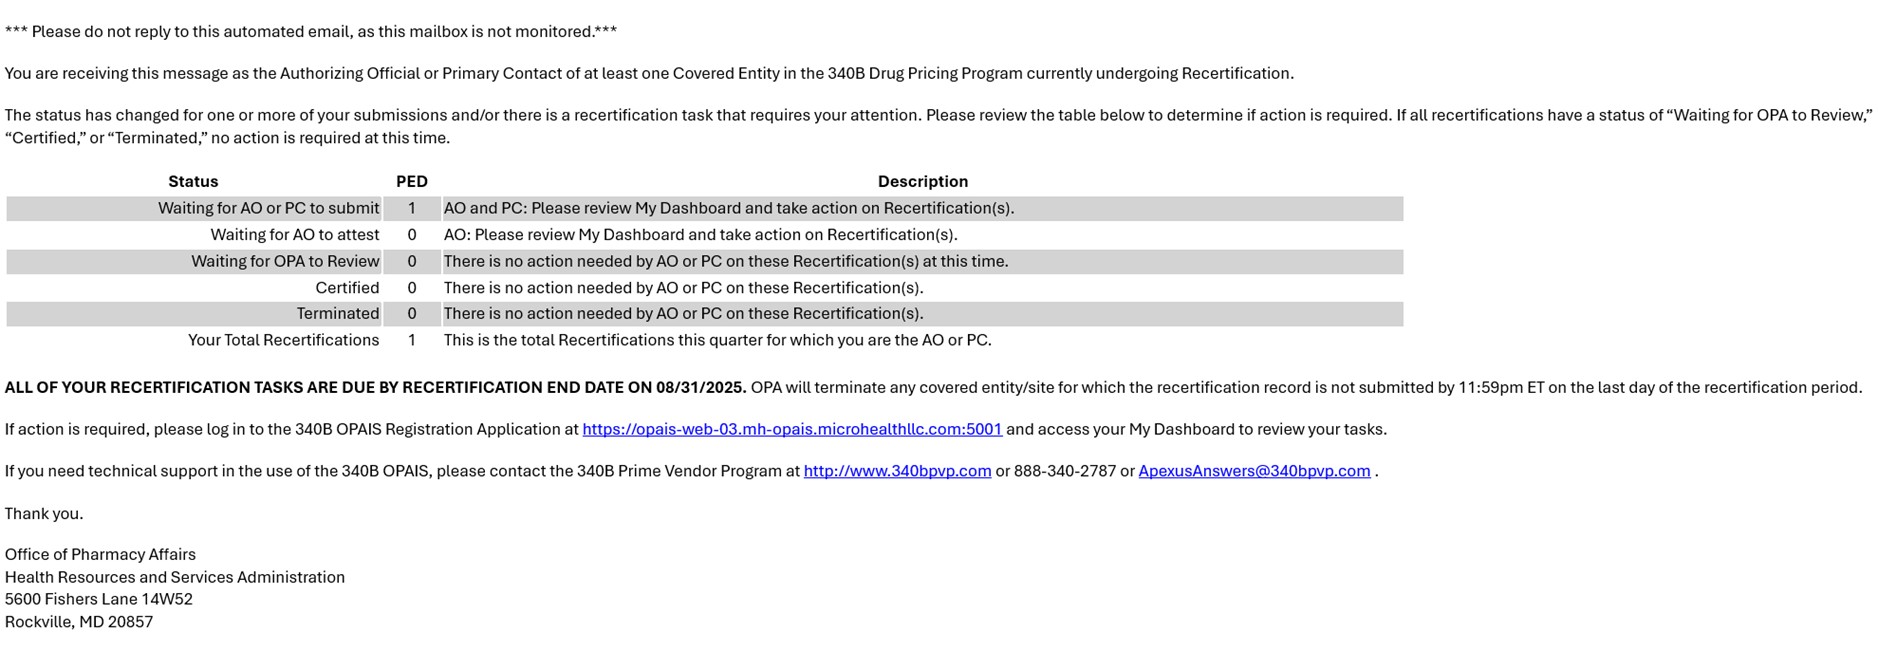
Task: Click the 'Thank you.' line
Action: tap(44, 513)
